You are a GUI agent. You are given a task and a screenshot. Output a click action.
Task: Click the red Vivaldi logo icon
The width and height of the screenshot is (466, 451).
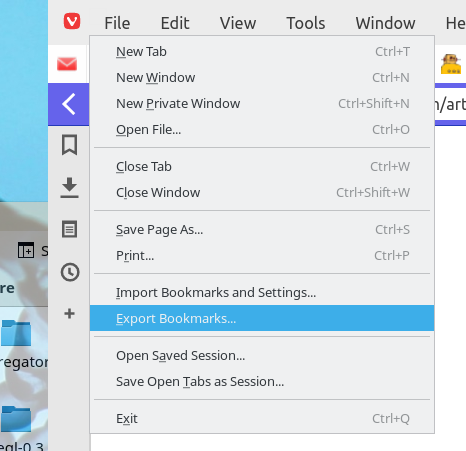tap(72, 21)
